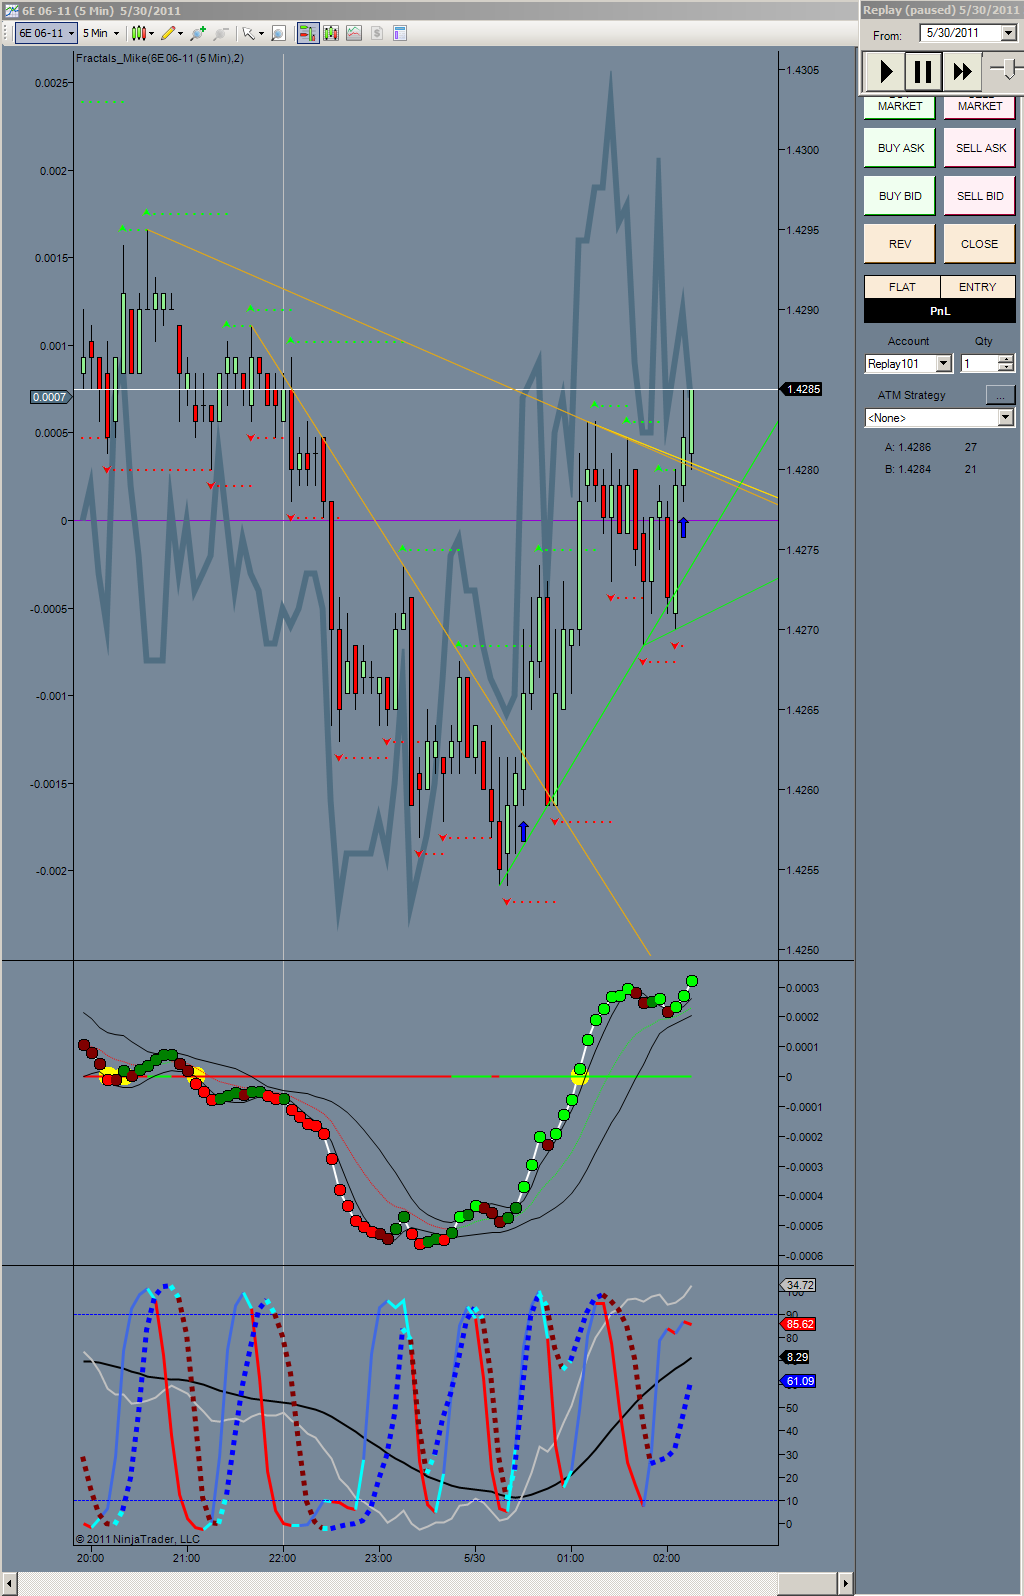
Task: Select the FLAT position field
Action: coord(902,287)
